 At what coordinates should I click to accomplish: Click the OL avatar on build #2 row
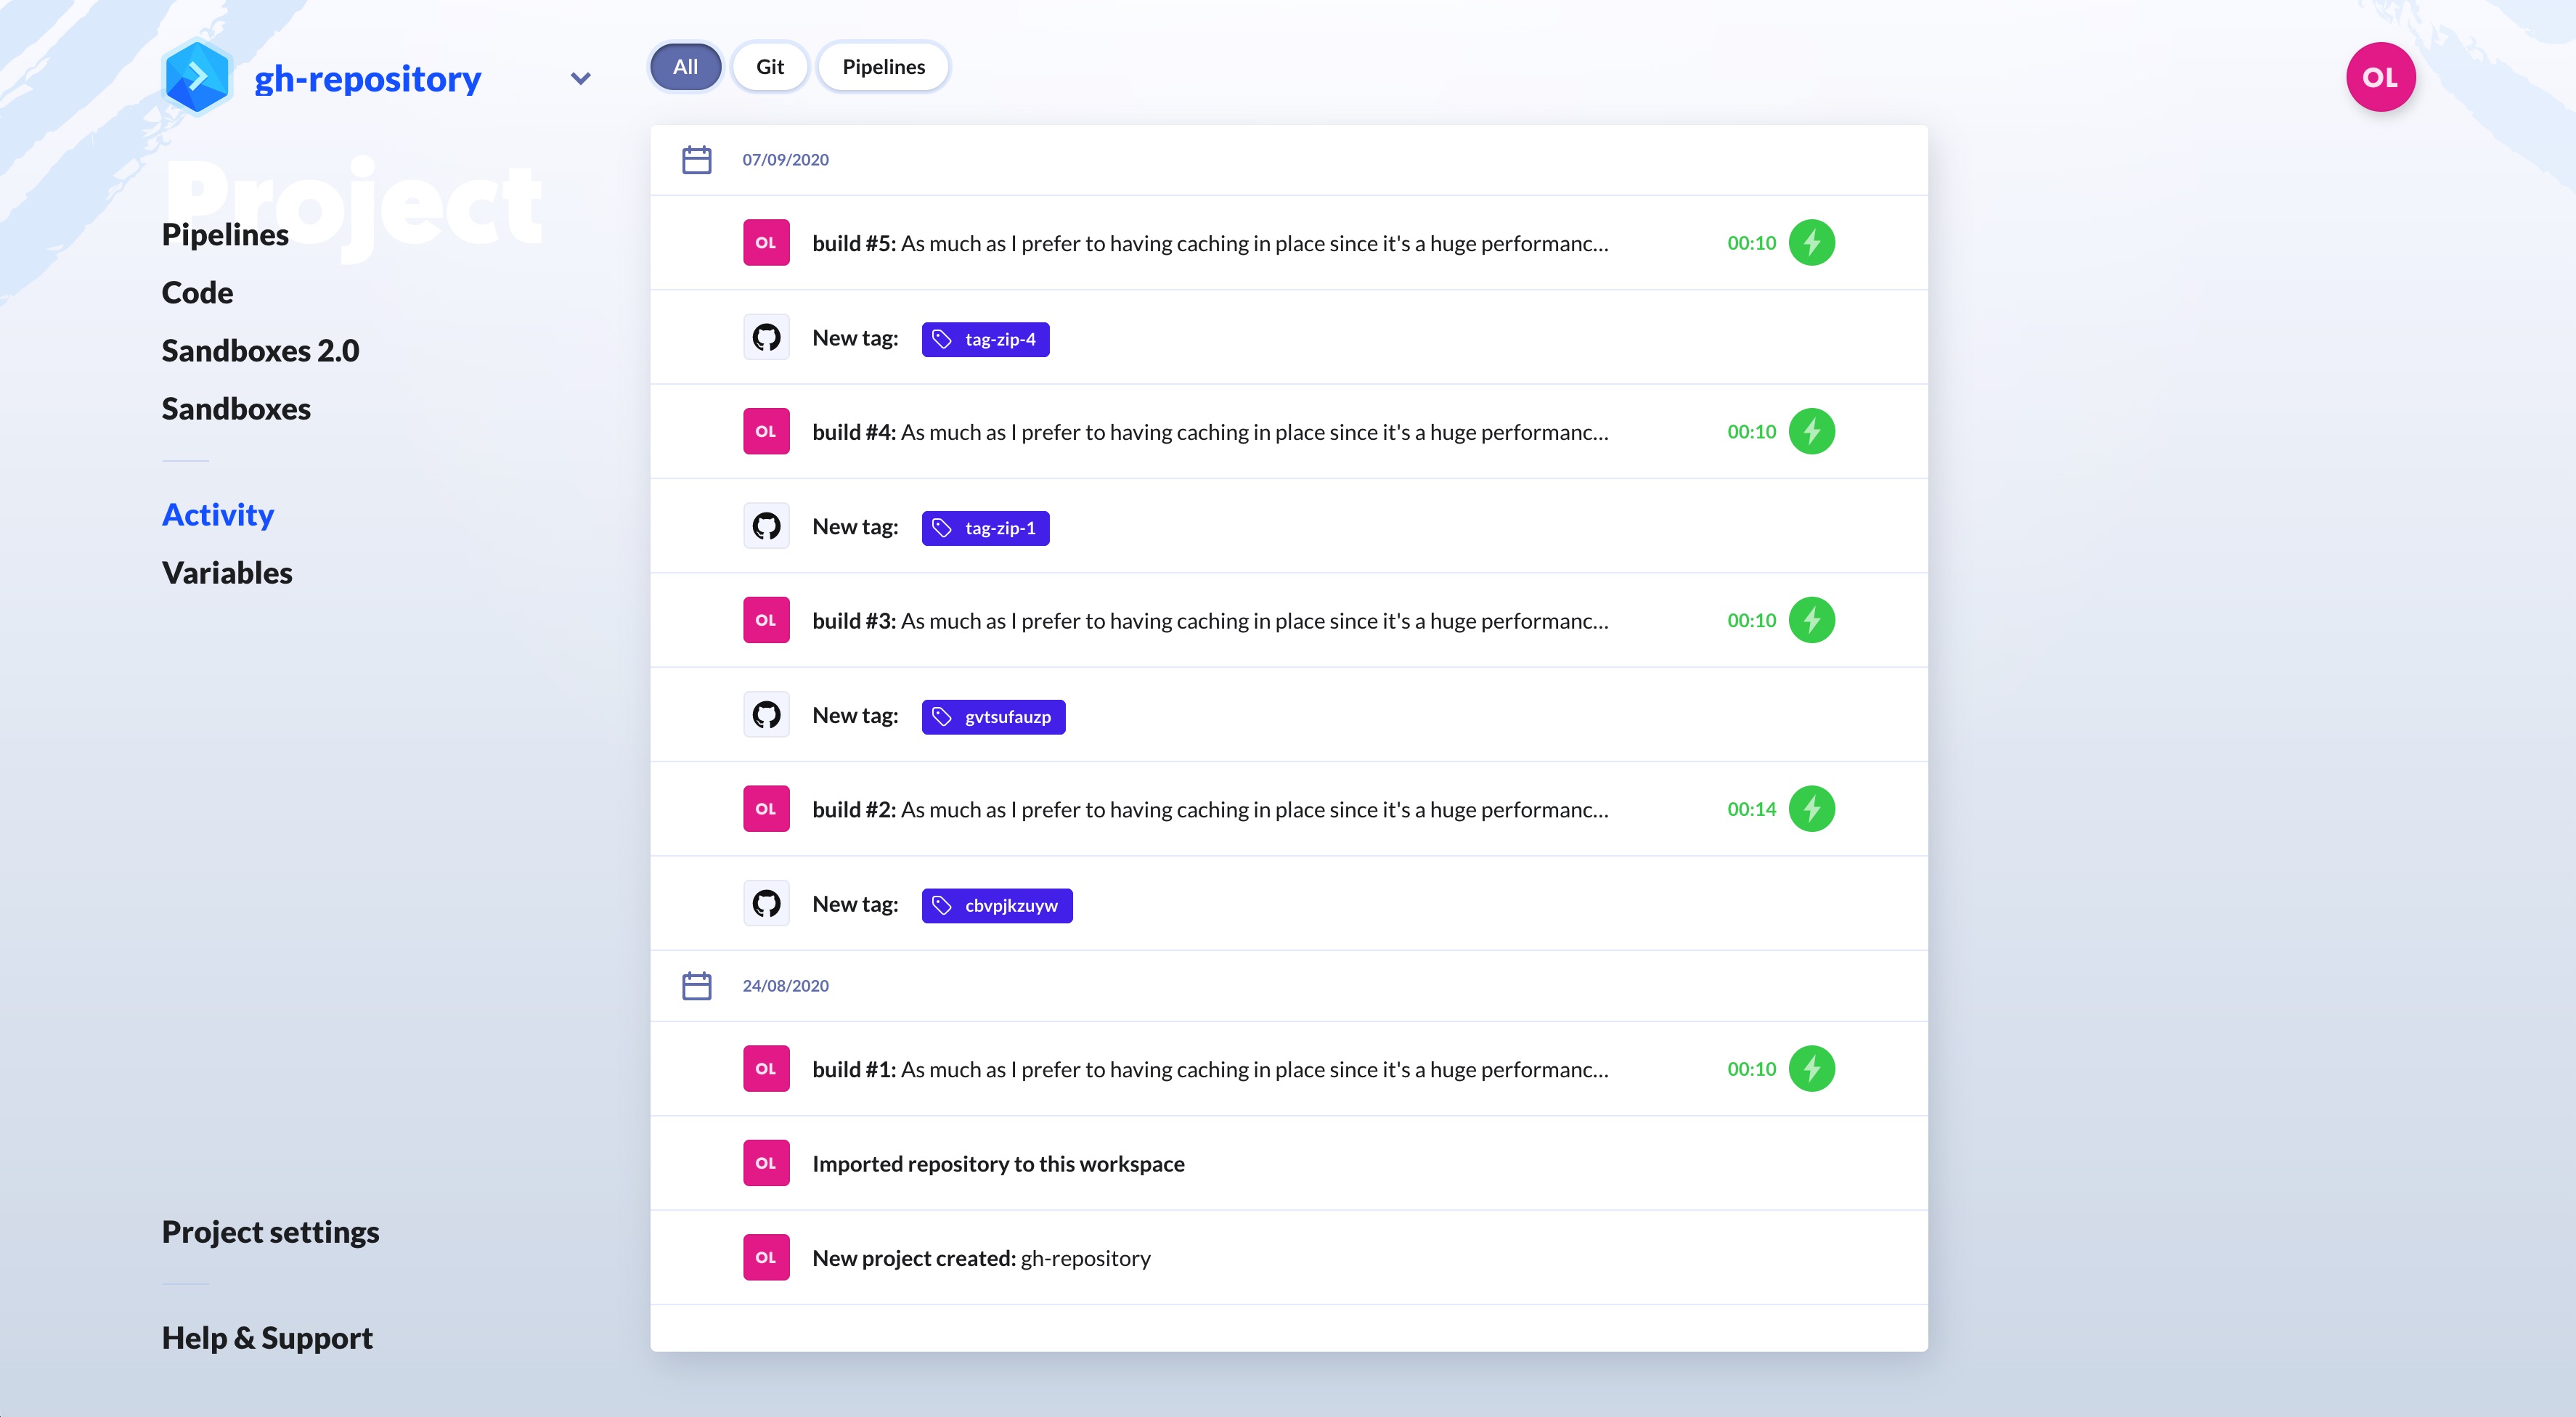(766, 809)
